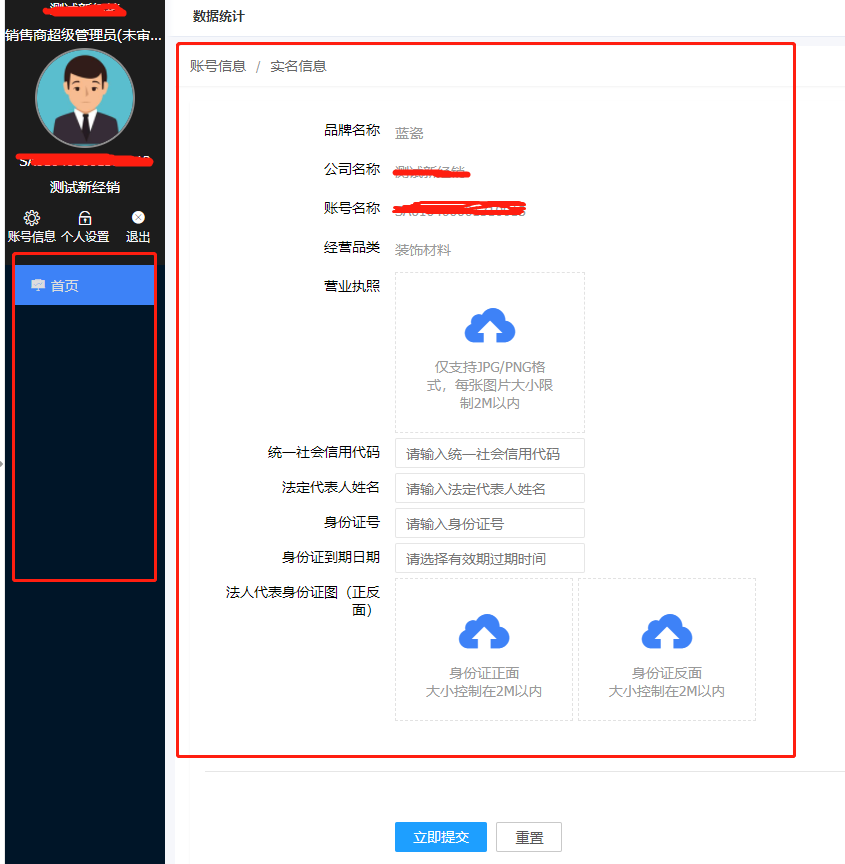Screen dimensions: 845x864
Task: Focus the 法定代表人姓名 input field
Action: (x=490, y=488)
